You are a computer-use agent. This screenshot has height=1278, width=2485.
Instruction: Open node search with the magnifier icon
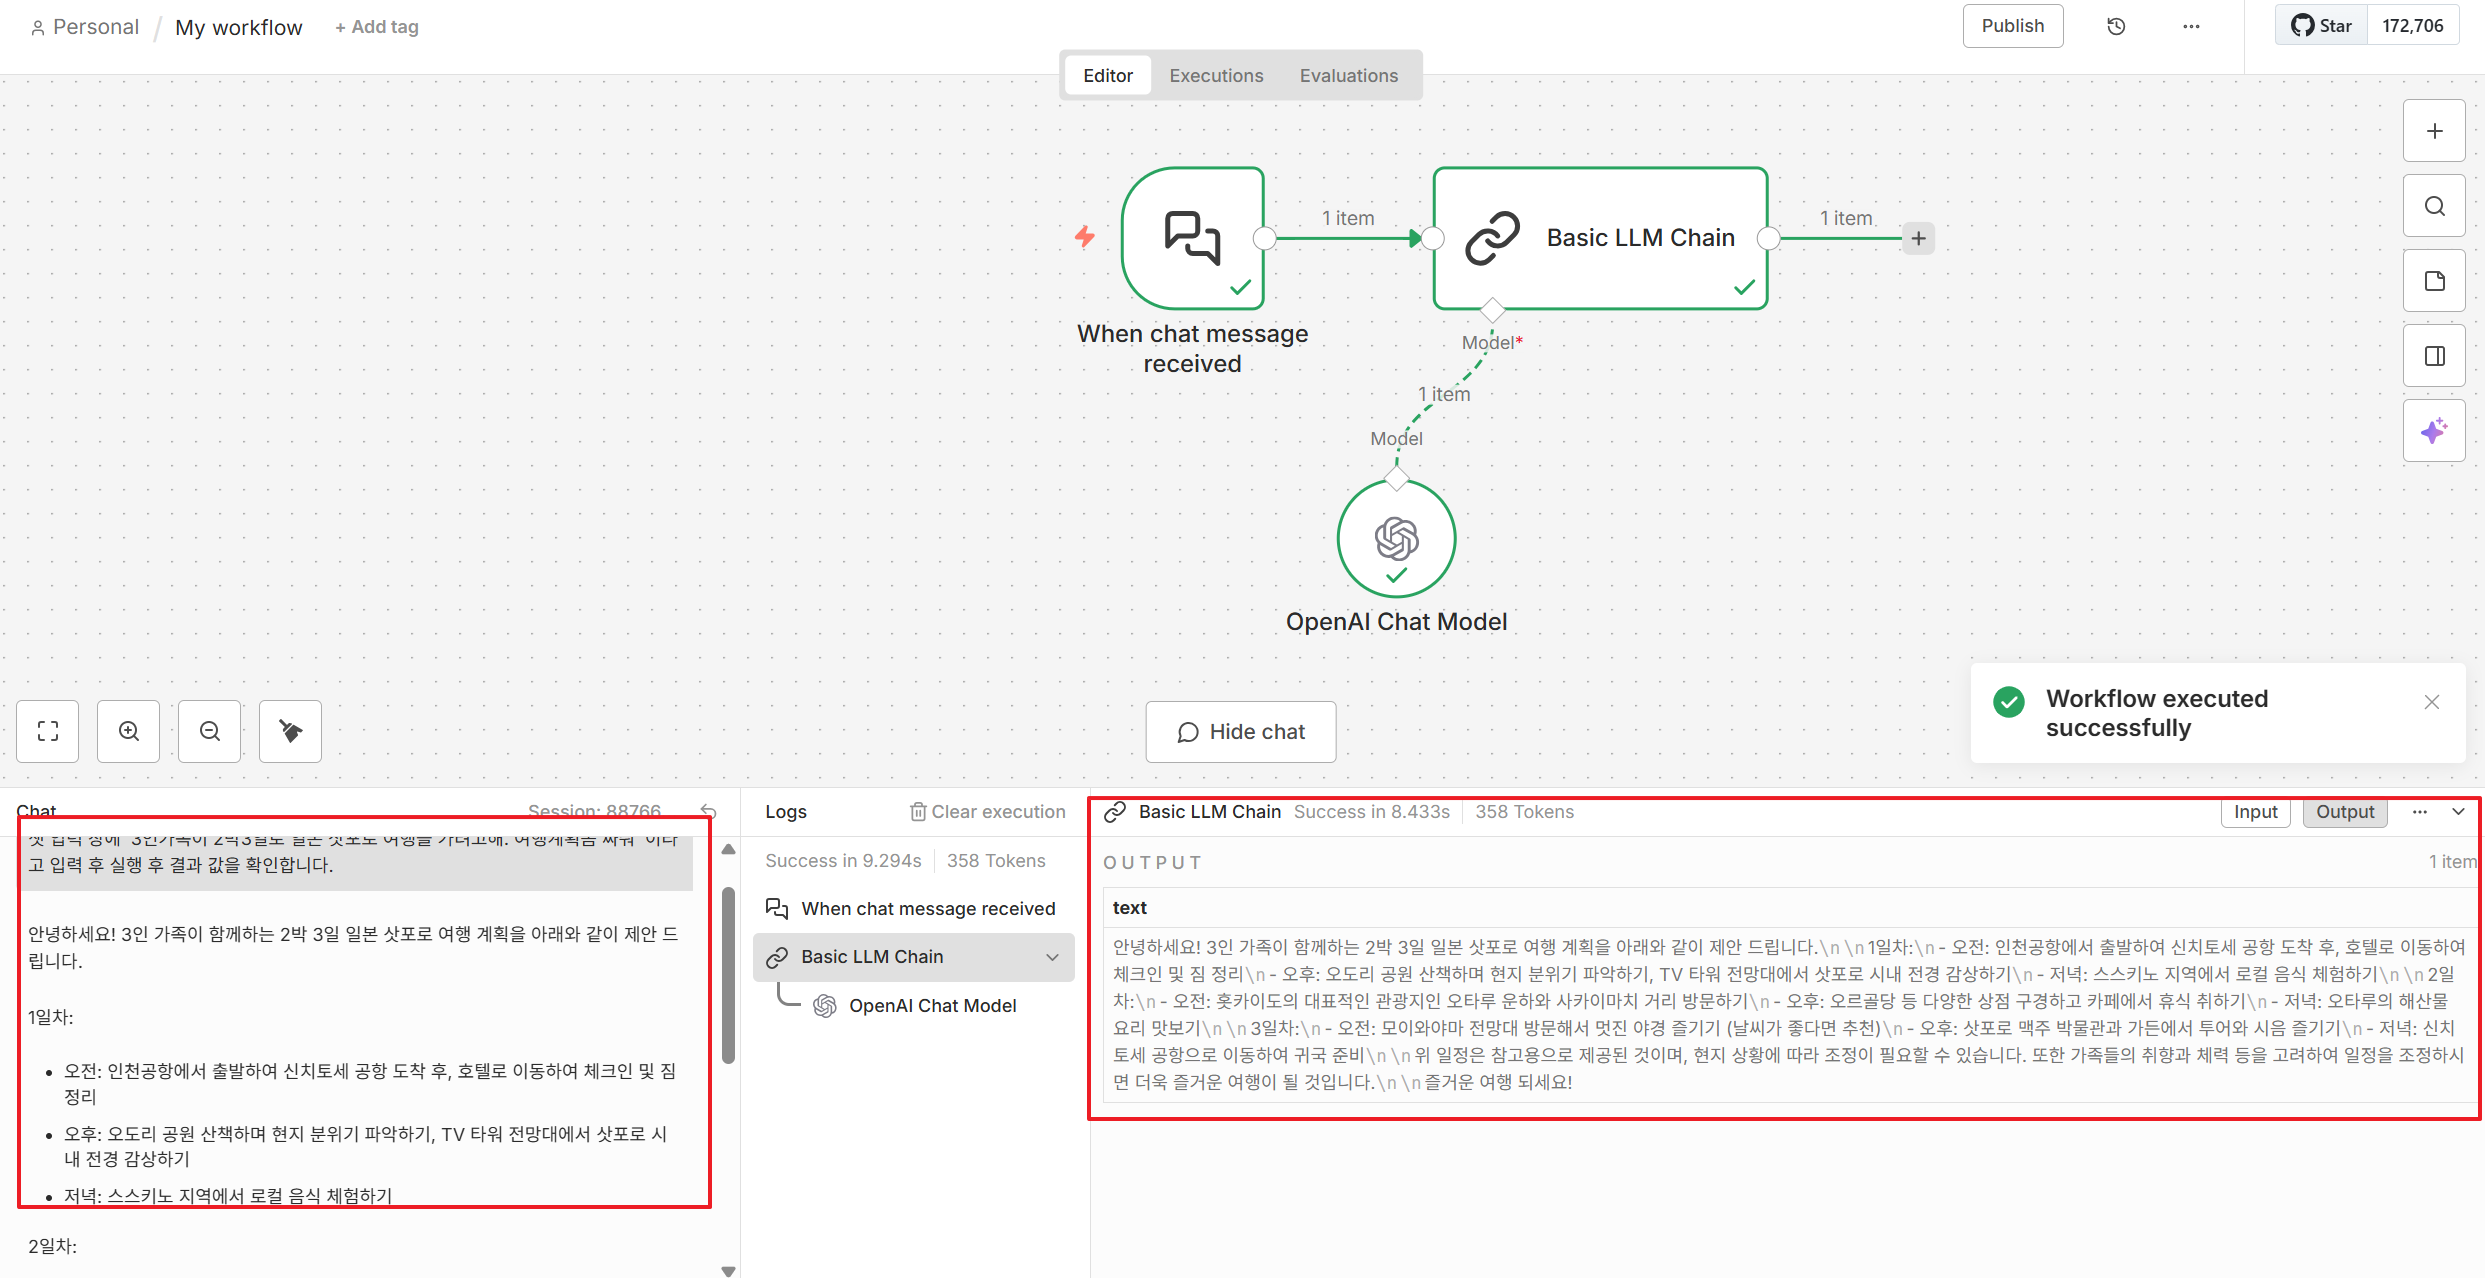pyautogui.click(x=2434, y=206)
